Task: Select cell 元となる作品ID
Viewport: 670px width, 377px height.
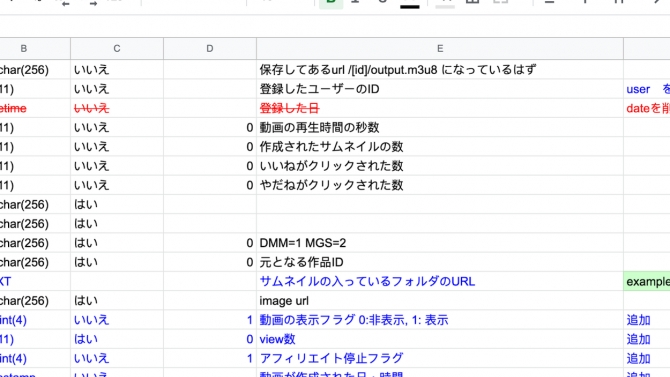Action: click(x=440, y=262)
